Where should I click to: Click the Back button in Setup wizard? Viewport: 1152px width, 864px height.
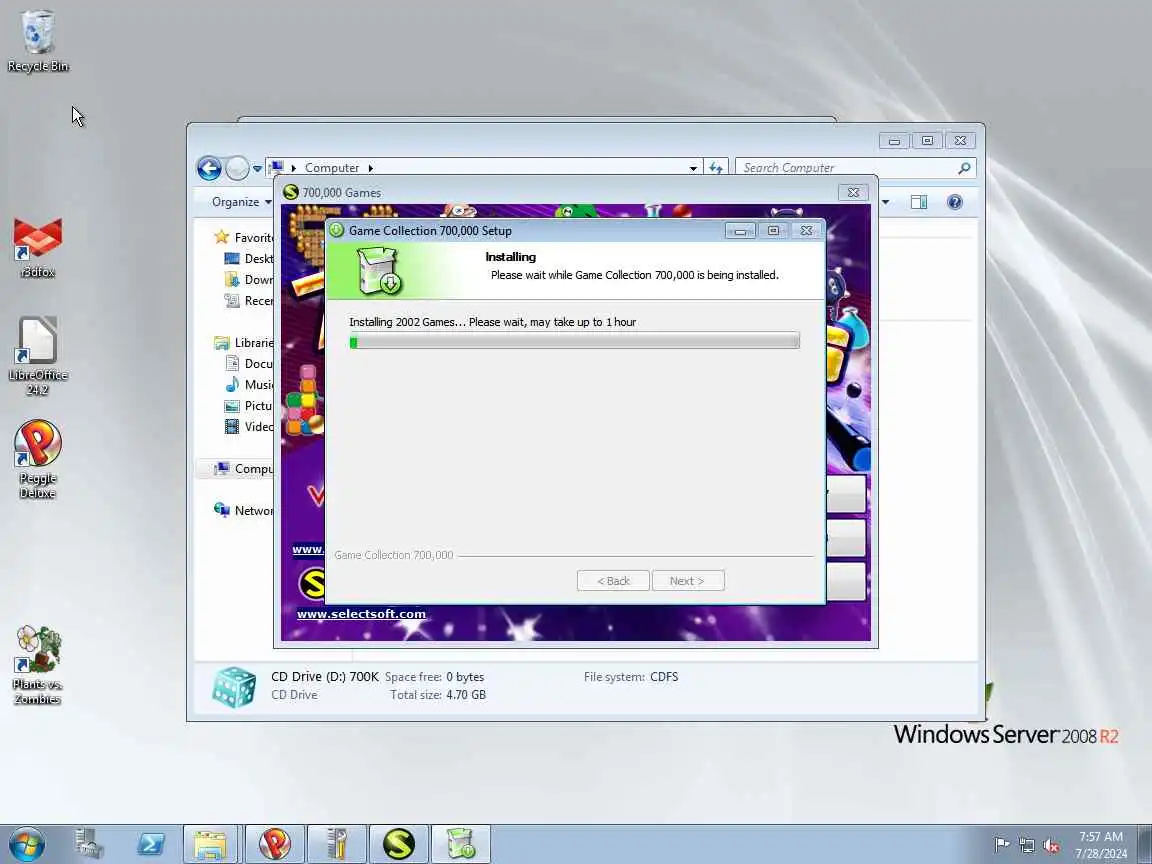tap(613, 580)
